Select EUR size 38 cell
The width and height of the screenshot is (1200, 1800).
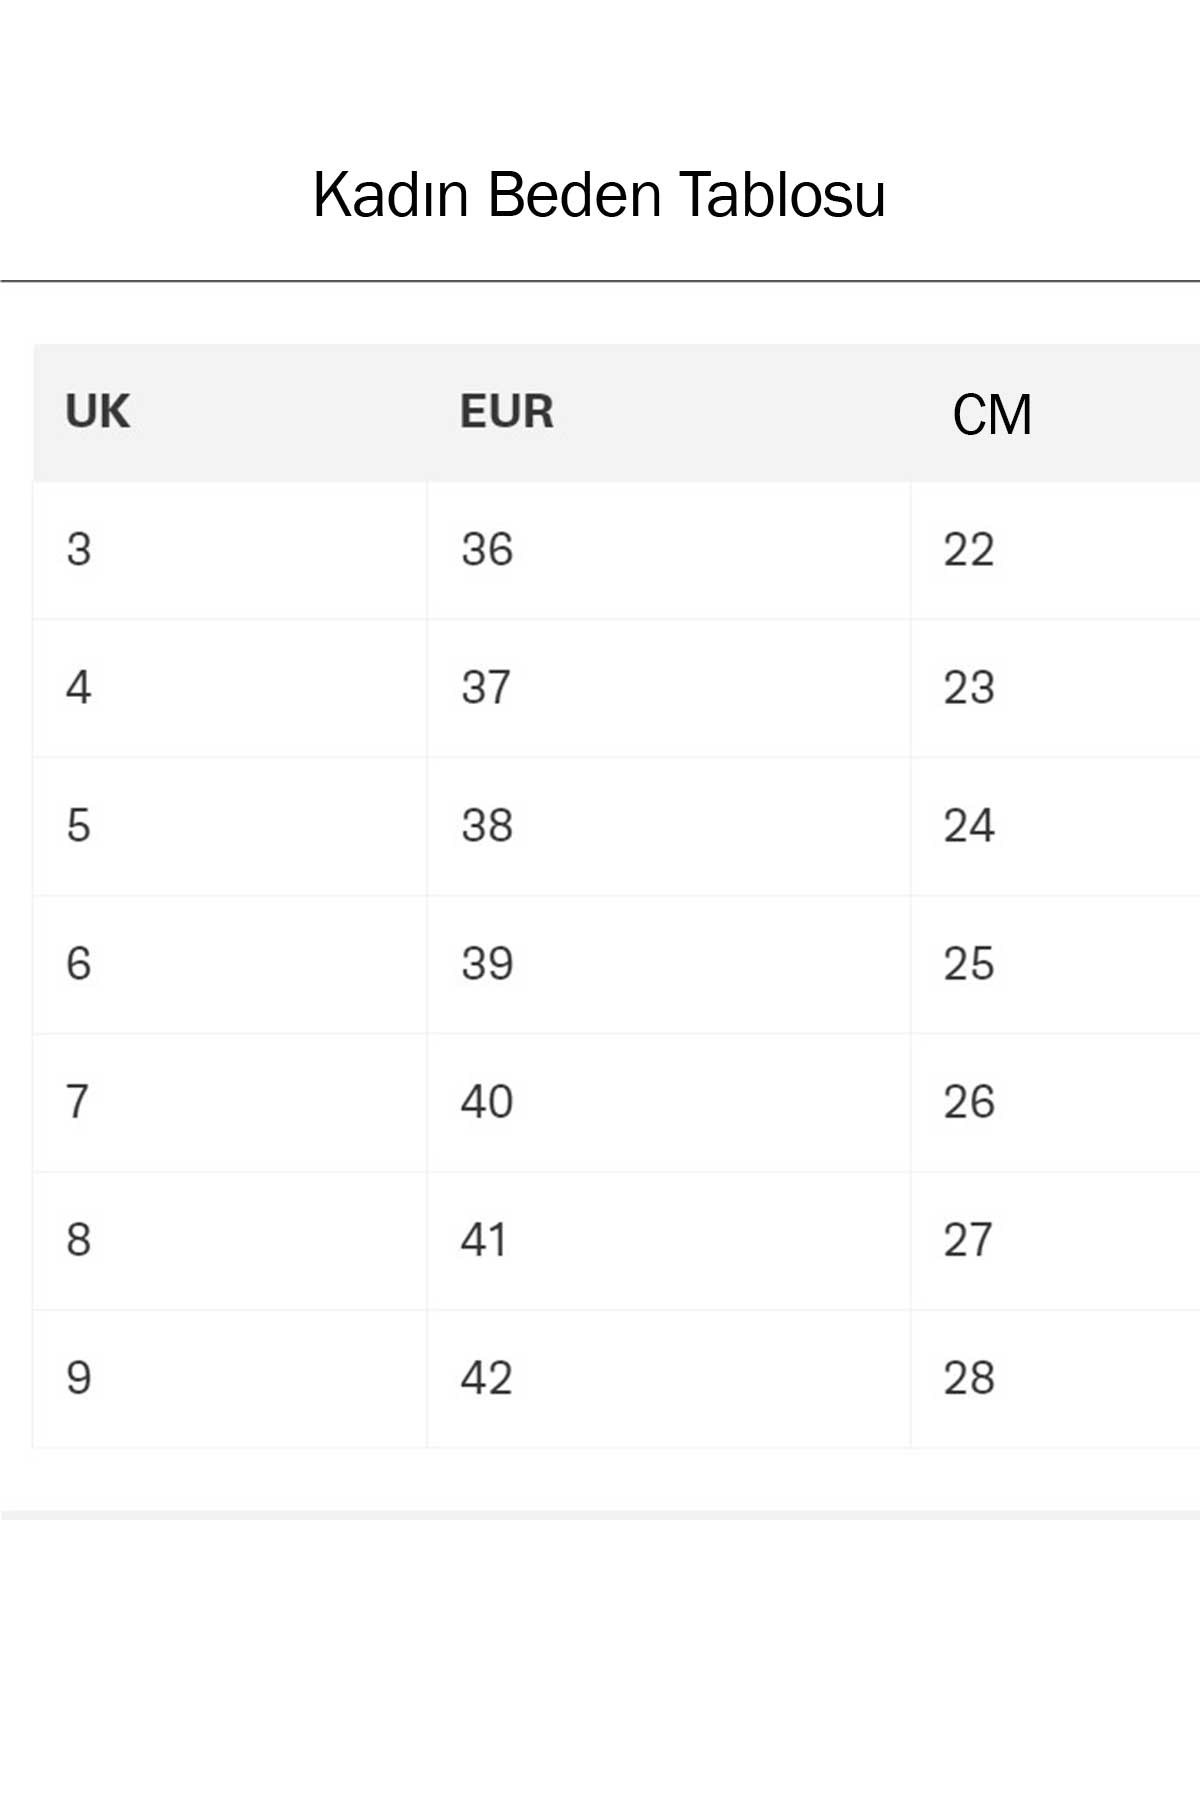coord(487,825)
